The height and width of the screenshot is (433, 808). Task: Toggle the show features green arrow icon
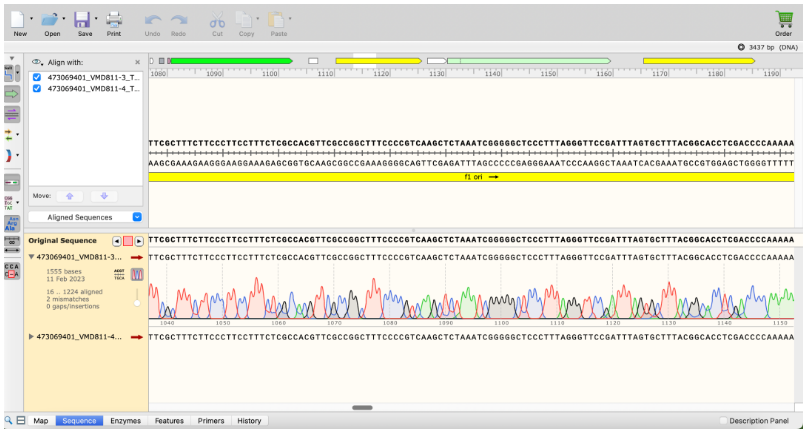tap(12, 94)
